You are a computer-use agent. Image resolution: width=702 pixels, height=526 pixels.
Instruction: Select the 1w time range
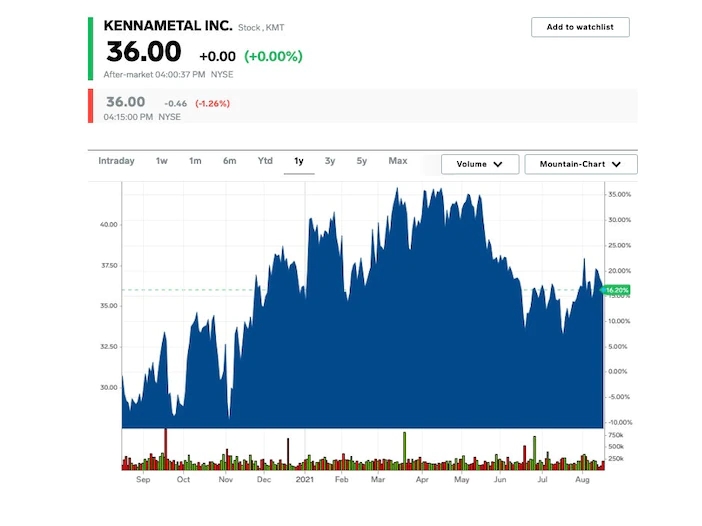click(x=162, y=161)
